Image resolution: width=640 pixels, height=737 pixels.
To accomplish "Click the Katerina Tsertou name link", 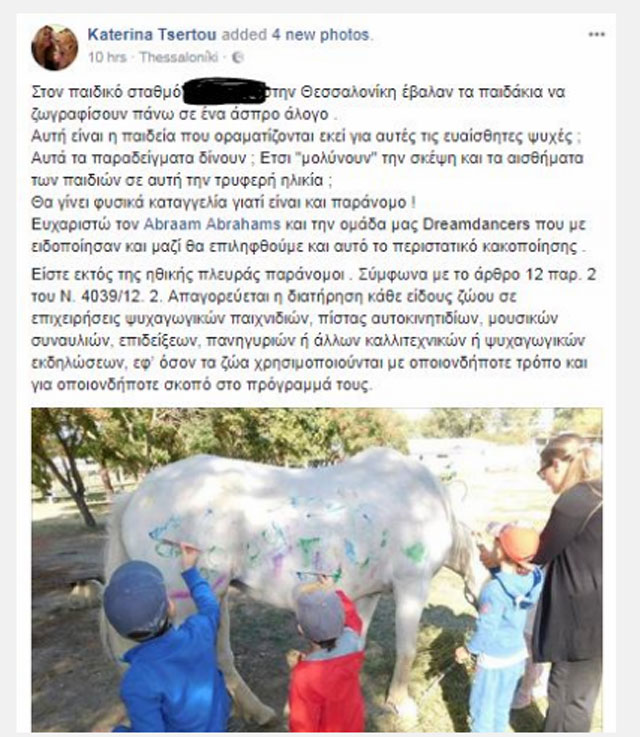I will (152, 35).
